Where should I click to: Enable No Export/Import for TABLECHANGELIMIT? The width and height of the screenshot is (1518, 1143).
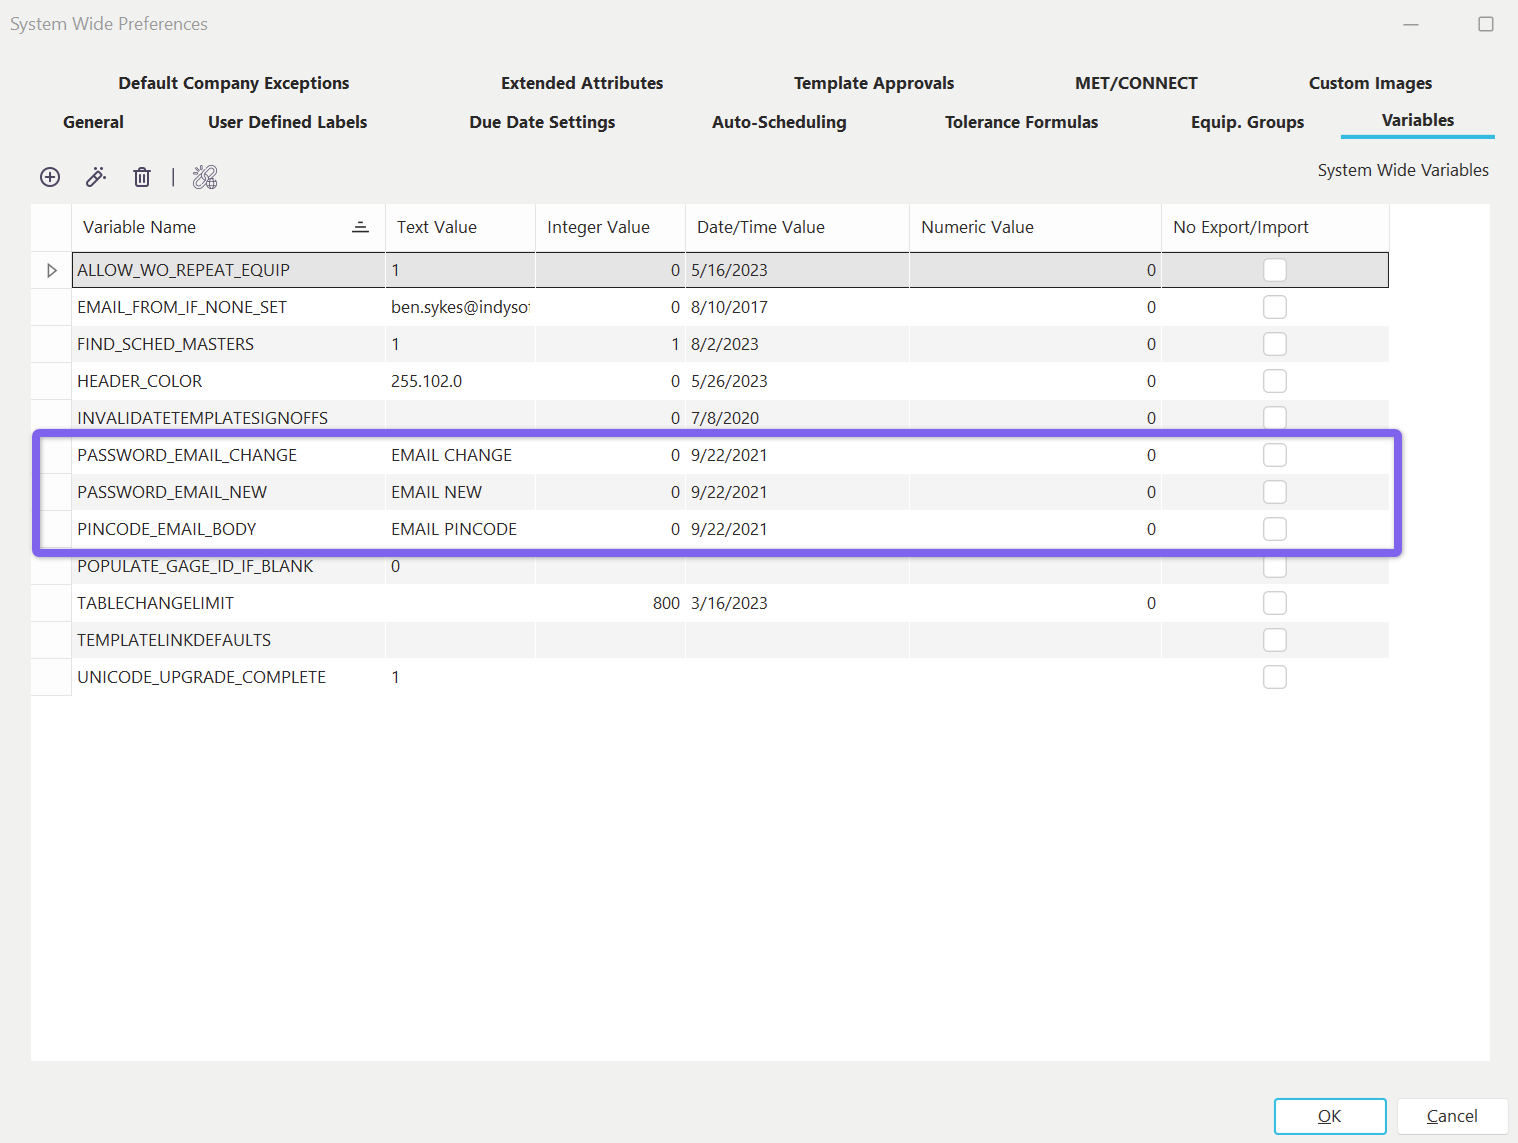click(1274, 603)
